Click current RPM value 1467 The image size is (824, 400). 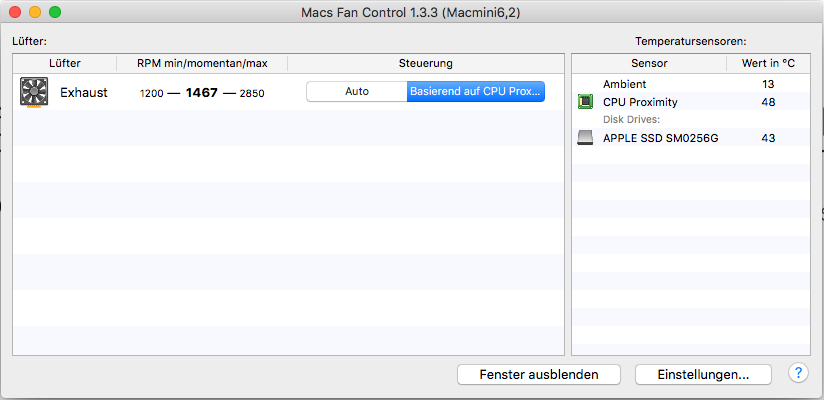tap(202, 93)
